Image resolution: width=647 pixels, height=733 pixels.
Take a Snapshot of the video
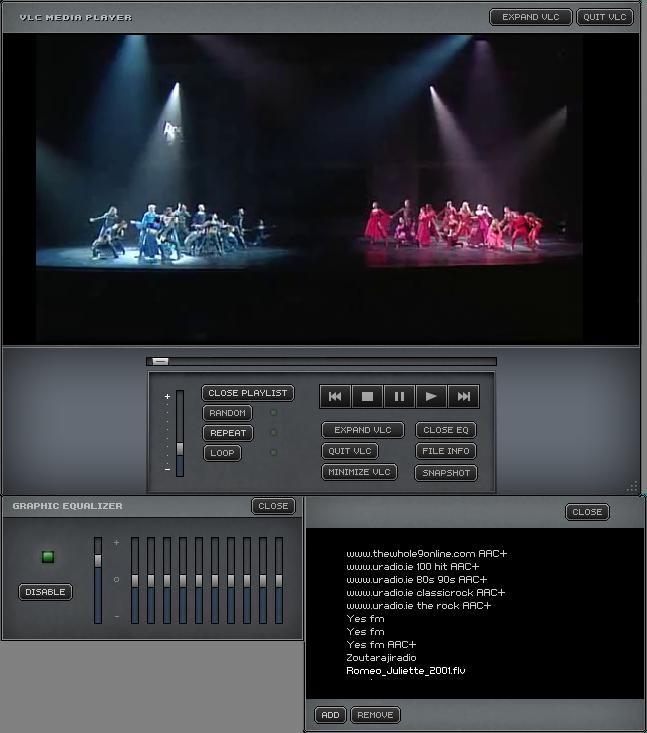(x=445, y=473)
